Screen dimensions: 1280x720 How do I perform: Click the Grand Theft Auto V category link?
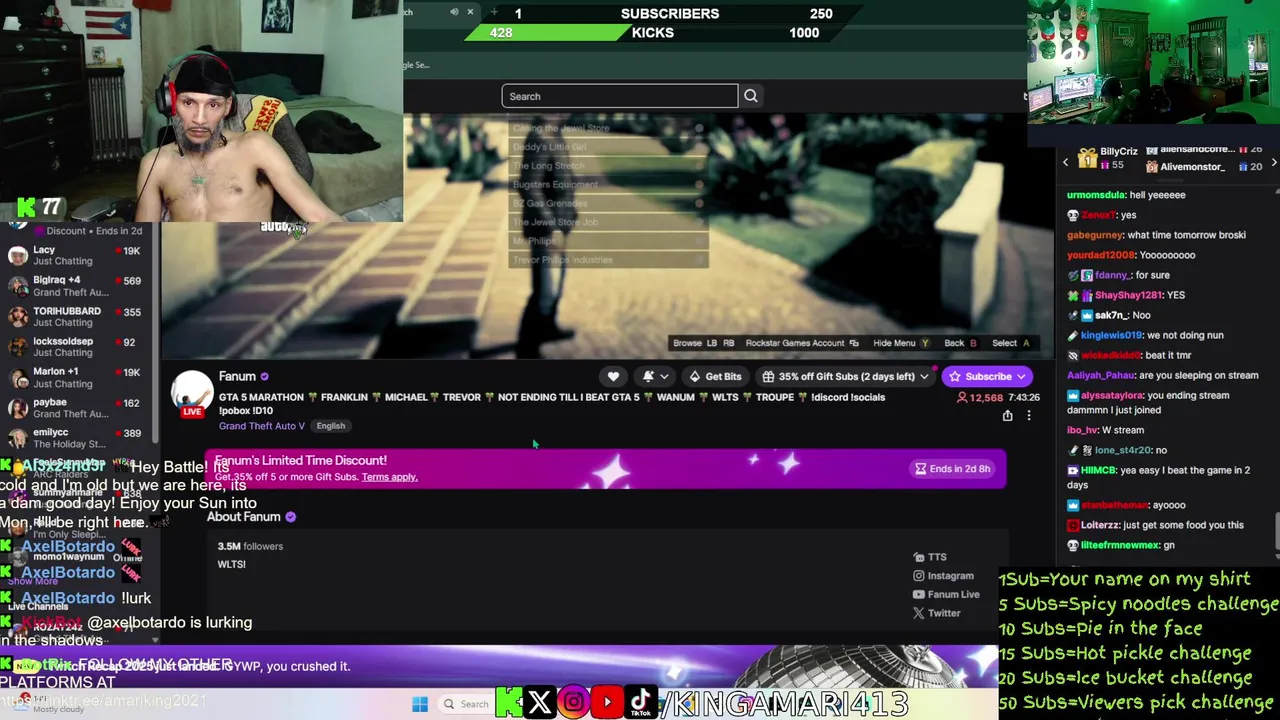262,426
